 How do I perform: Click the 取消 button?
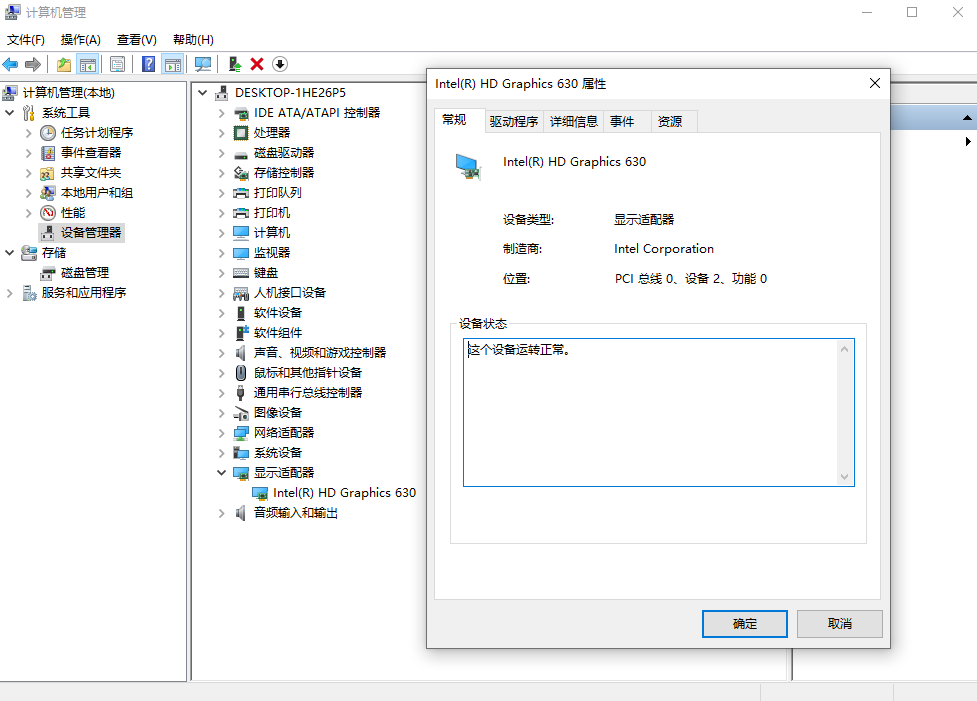click(839, 623)
